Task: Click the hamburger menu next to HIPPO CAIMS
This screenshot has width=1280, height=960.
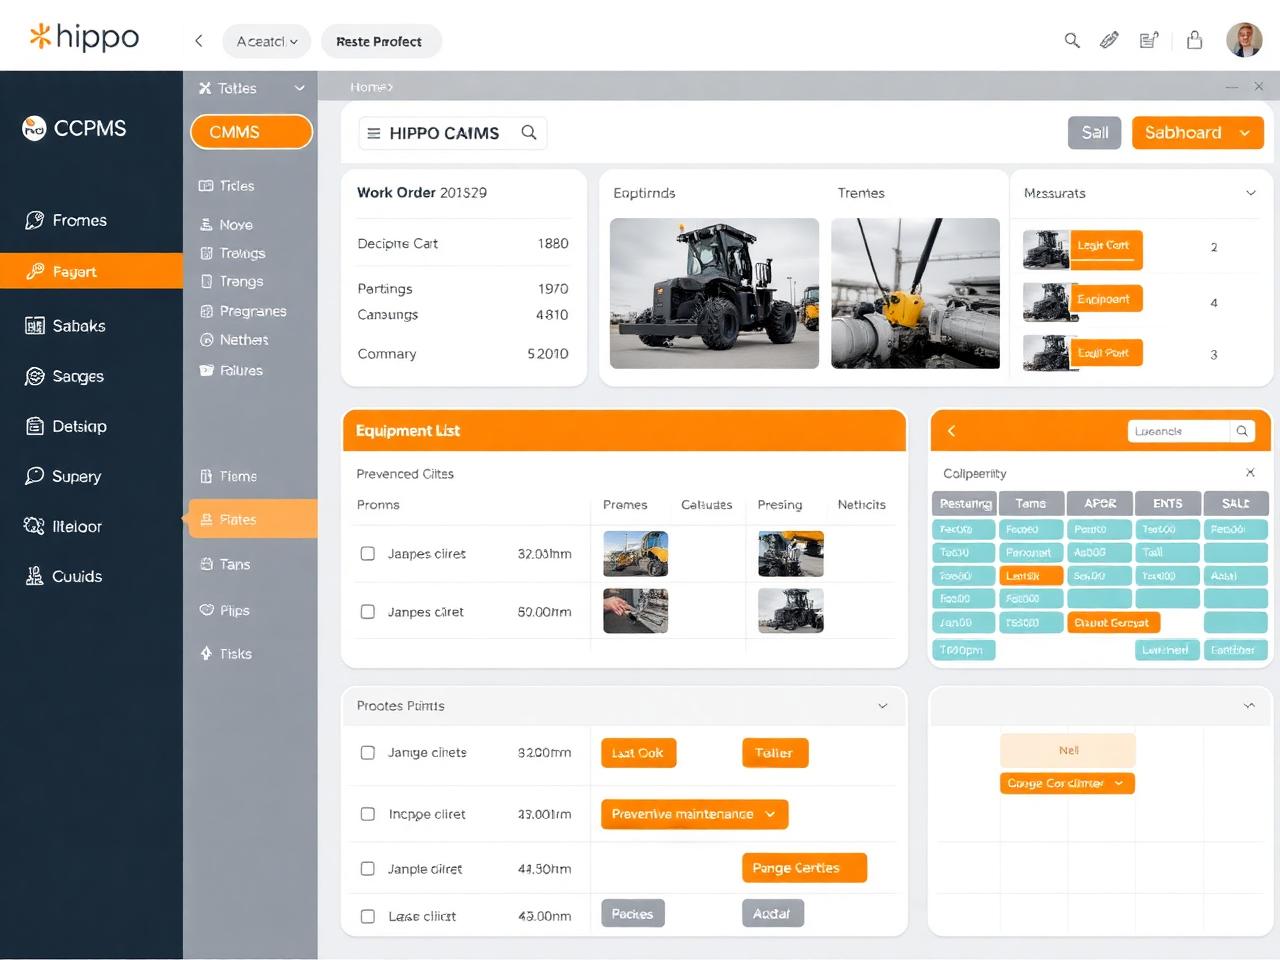Action: click(x=374, y=133)
